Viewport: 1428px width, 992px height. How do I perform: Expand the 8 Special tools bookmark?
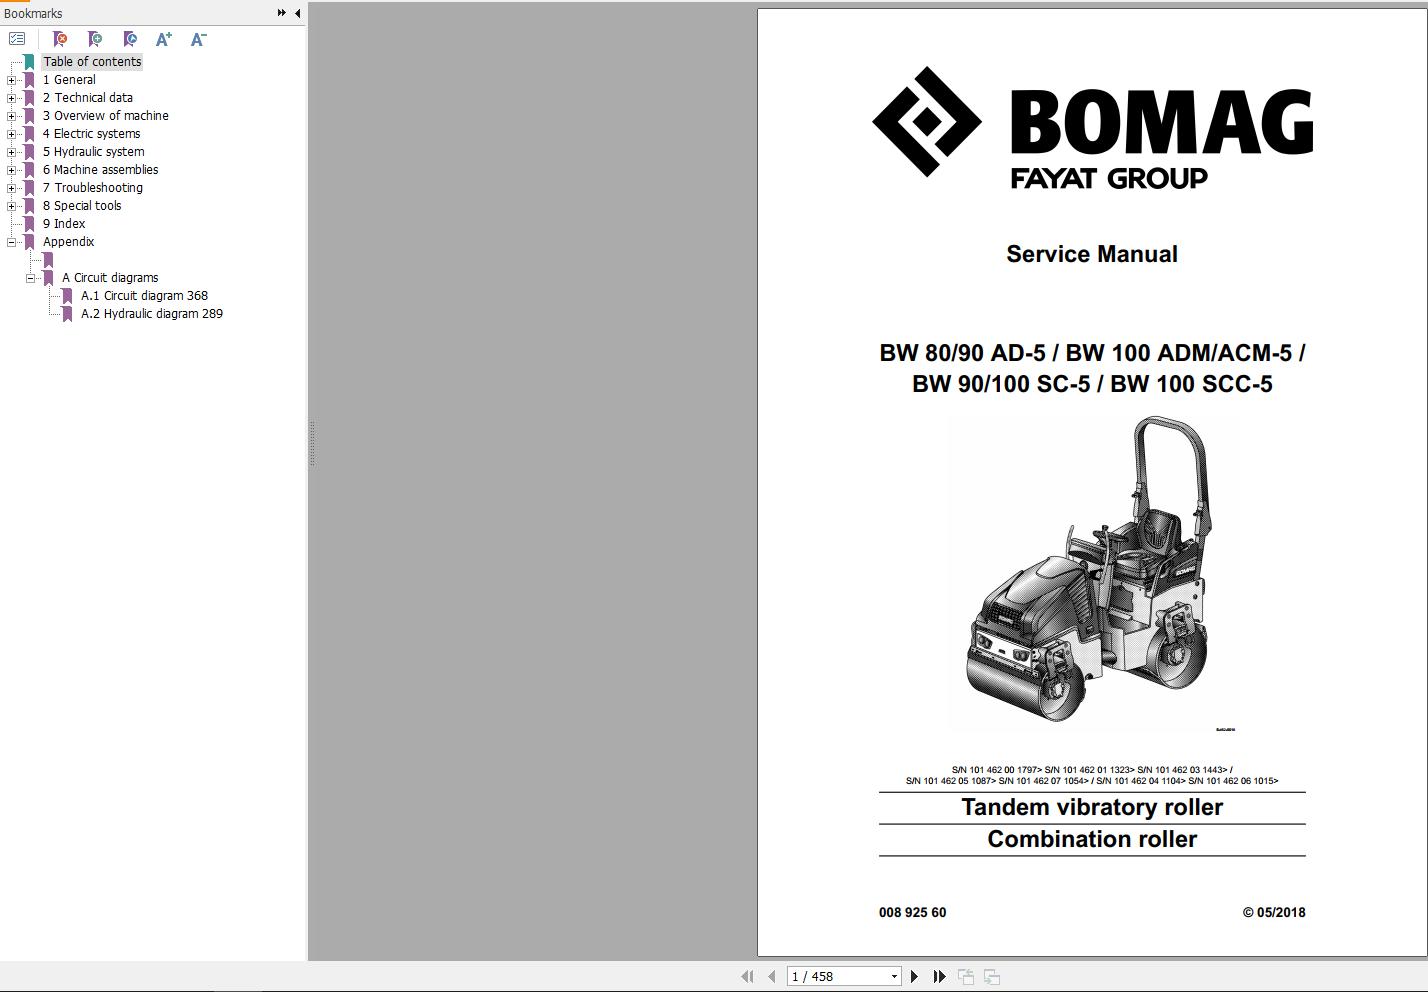tap(11, 206)
